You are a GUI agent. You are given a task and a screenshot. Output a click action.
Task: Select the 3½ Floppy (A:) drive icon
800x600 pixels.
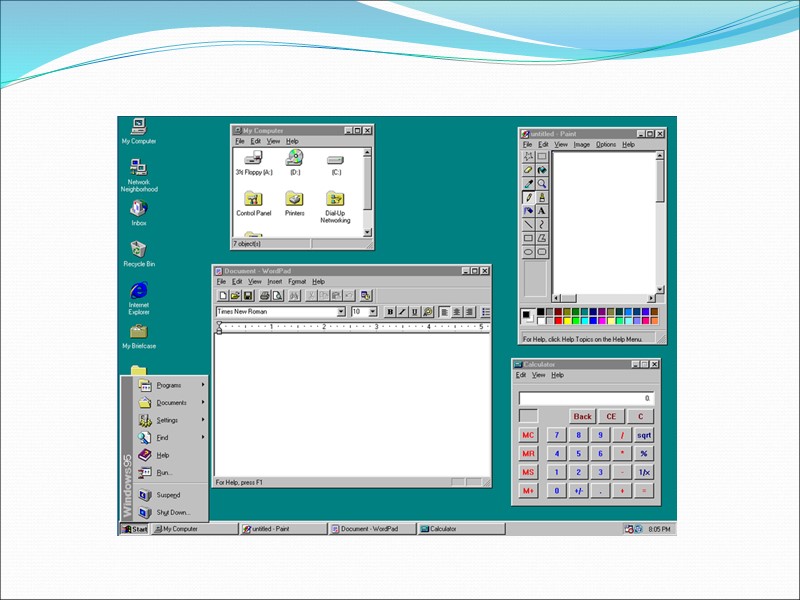254,162
